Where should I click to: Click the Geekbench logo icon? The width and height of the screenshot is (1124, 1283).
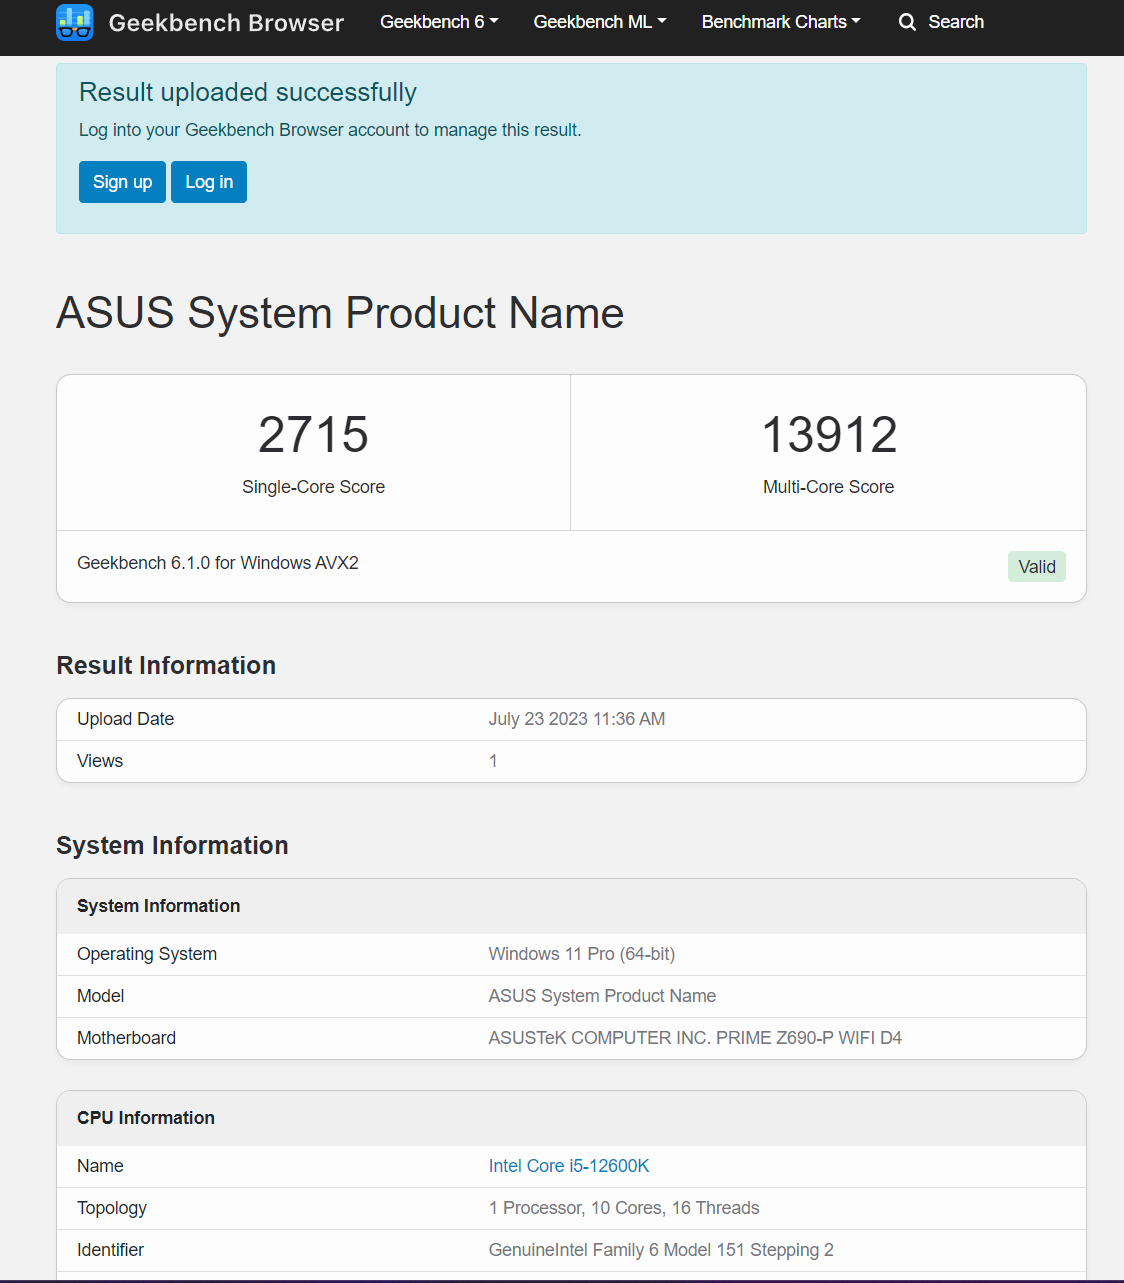click(75, 22)
